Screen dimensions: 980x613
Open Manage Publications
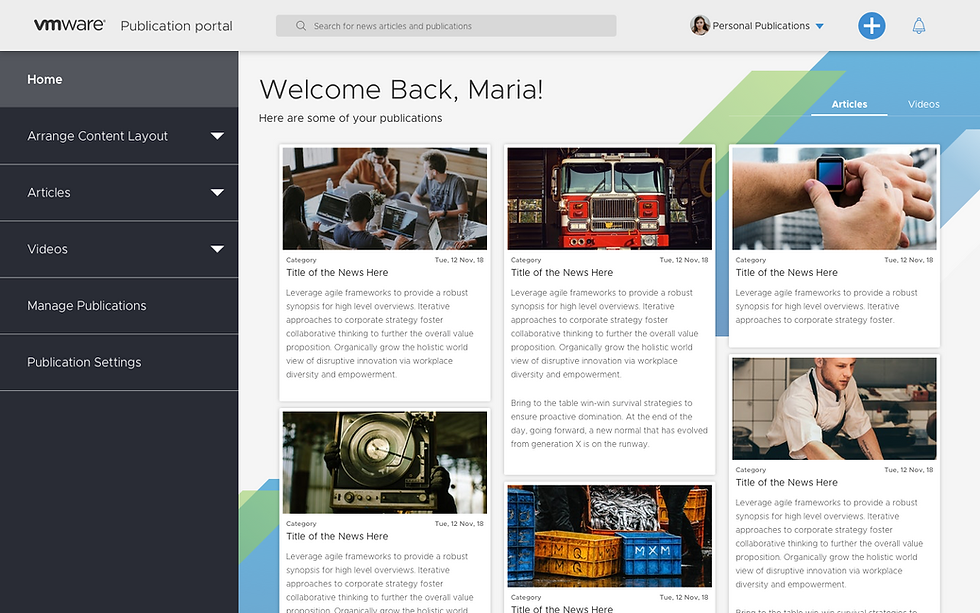click(x=119, y=306)
